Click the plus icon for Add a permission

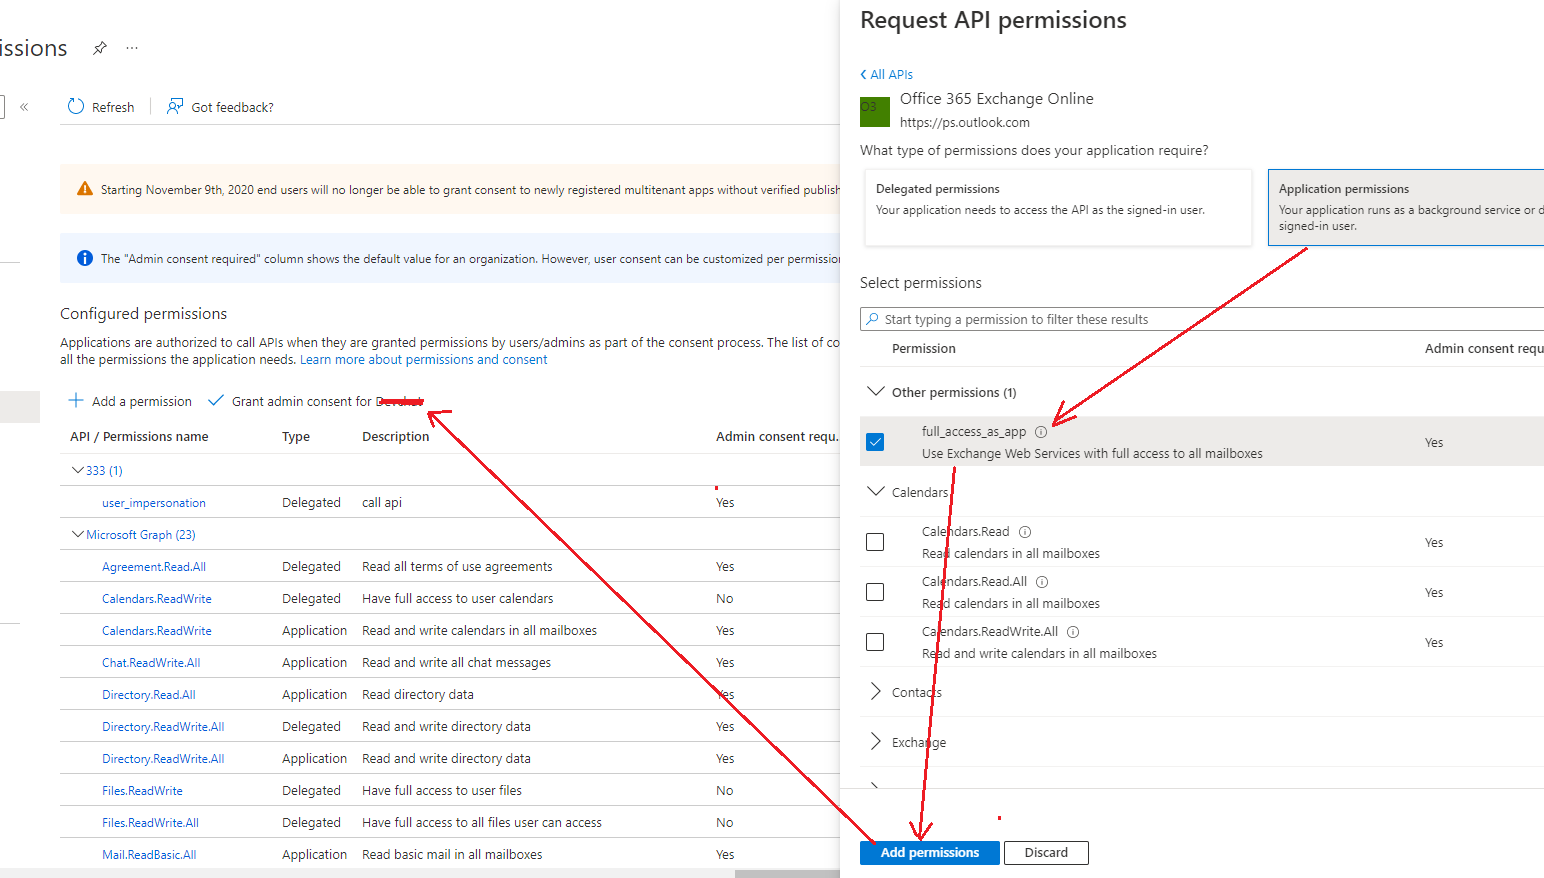tap(76, 401)
